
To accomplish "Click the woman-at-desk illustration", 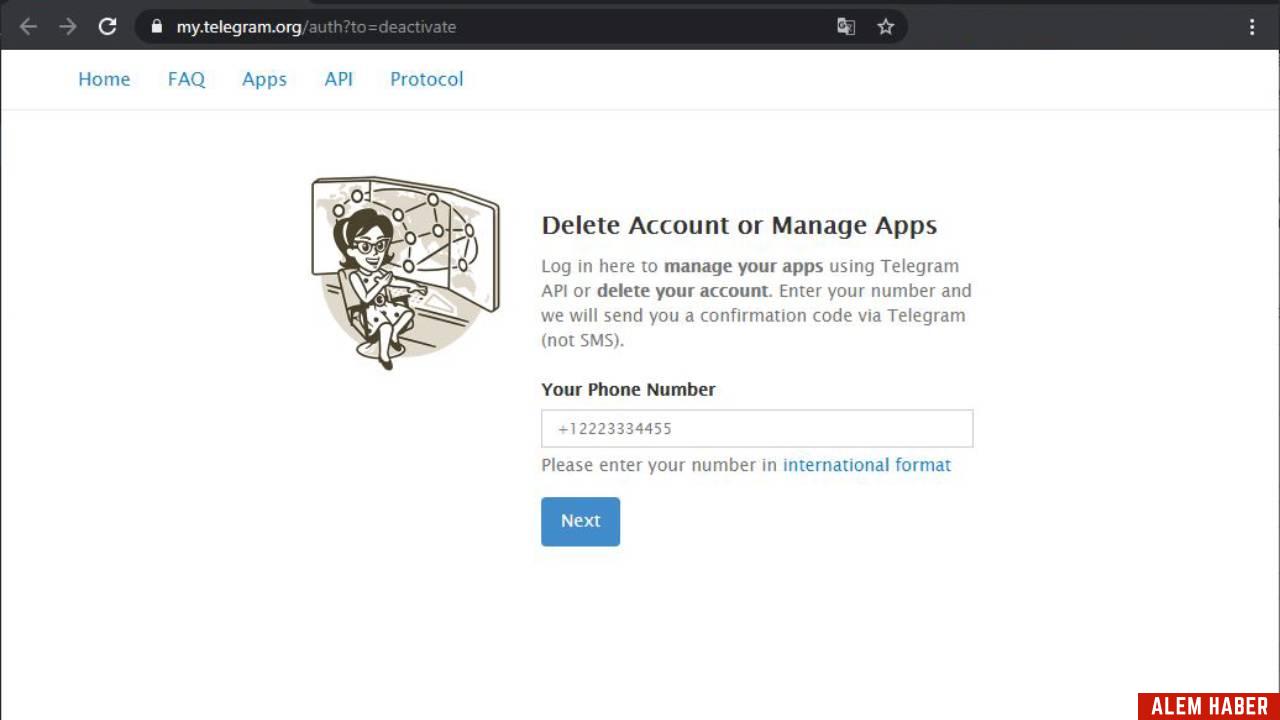I will (406, 272).
